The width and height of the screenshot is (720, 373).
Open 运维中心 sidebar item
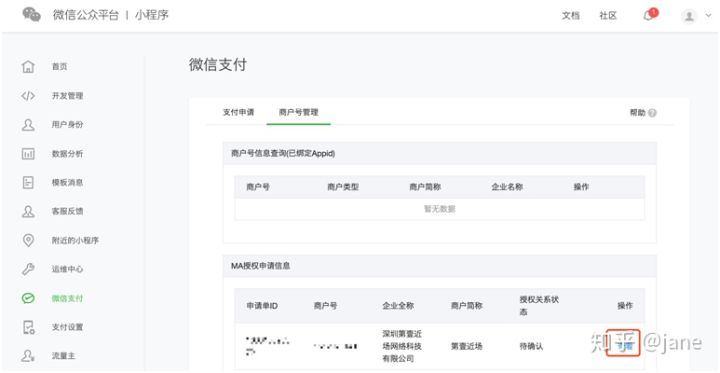pyautogui.click(x=68, y=269)
